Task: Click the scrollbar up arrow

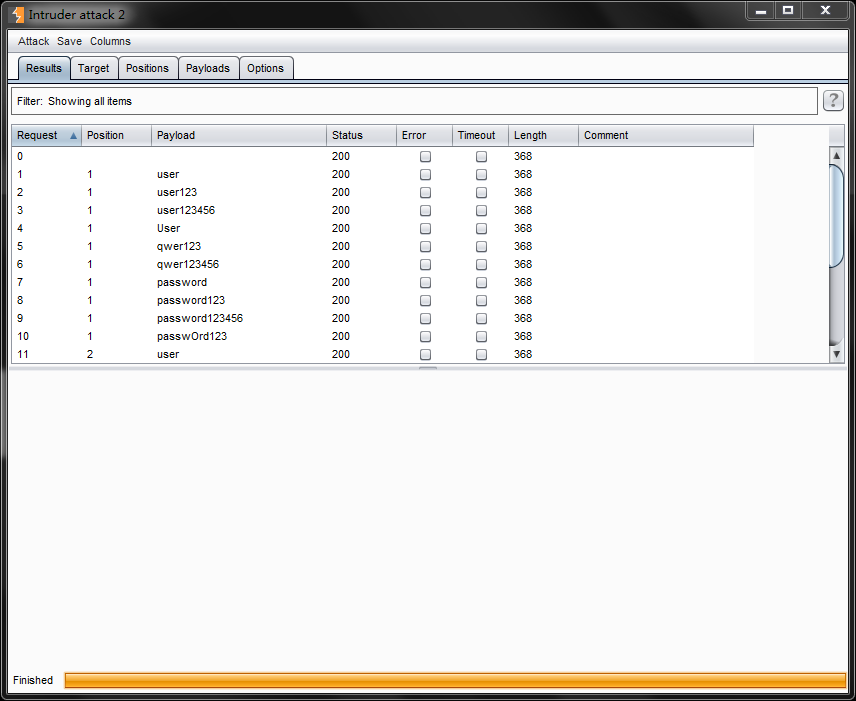Action: (x=836, y=156)
